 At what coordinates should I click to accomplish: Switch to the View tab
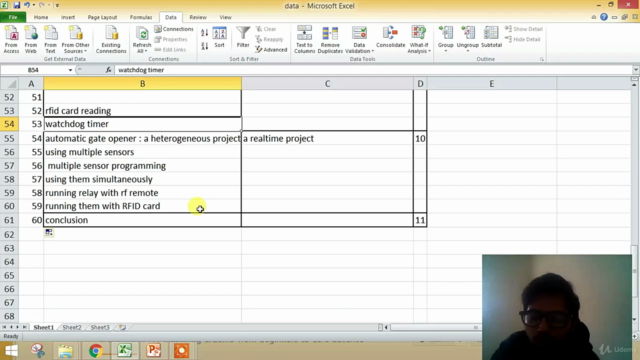225,17
